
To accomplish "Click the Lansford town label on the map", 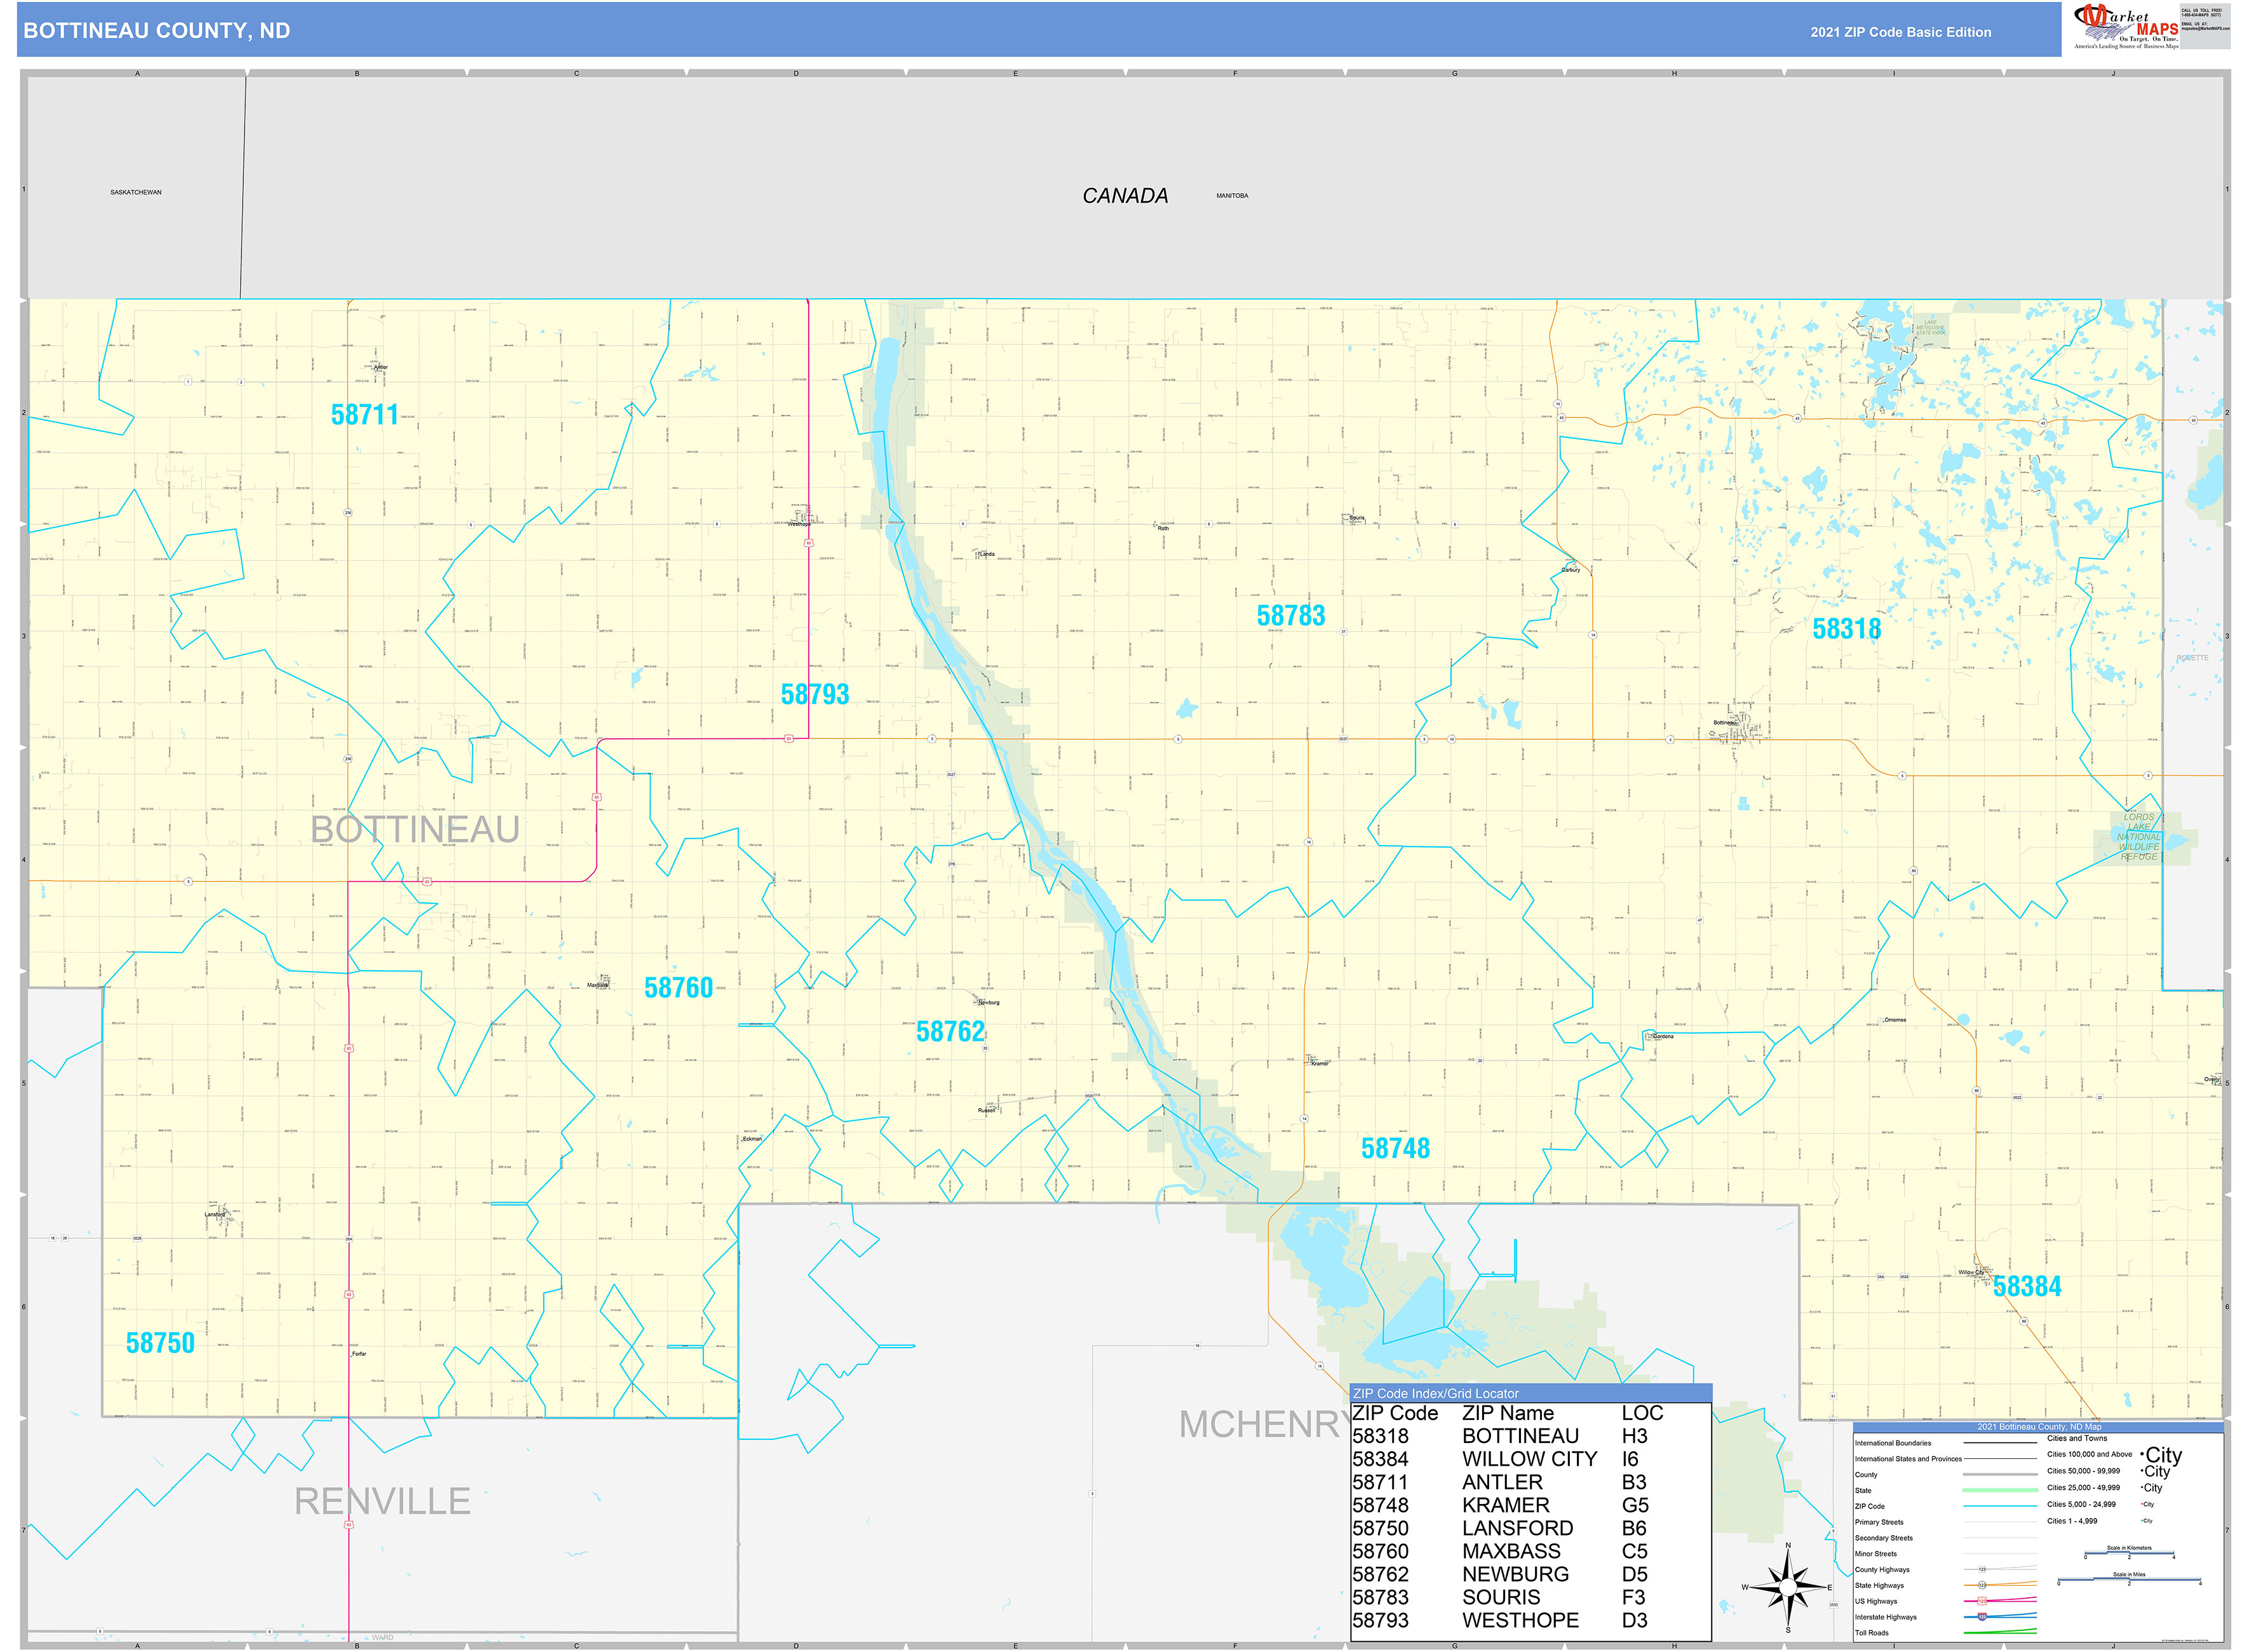I will (x=215, y=1214).
